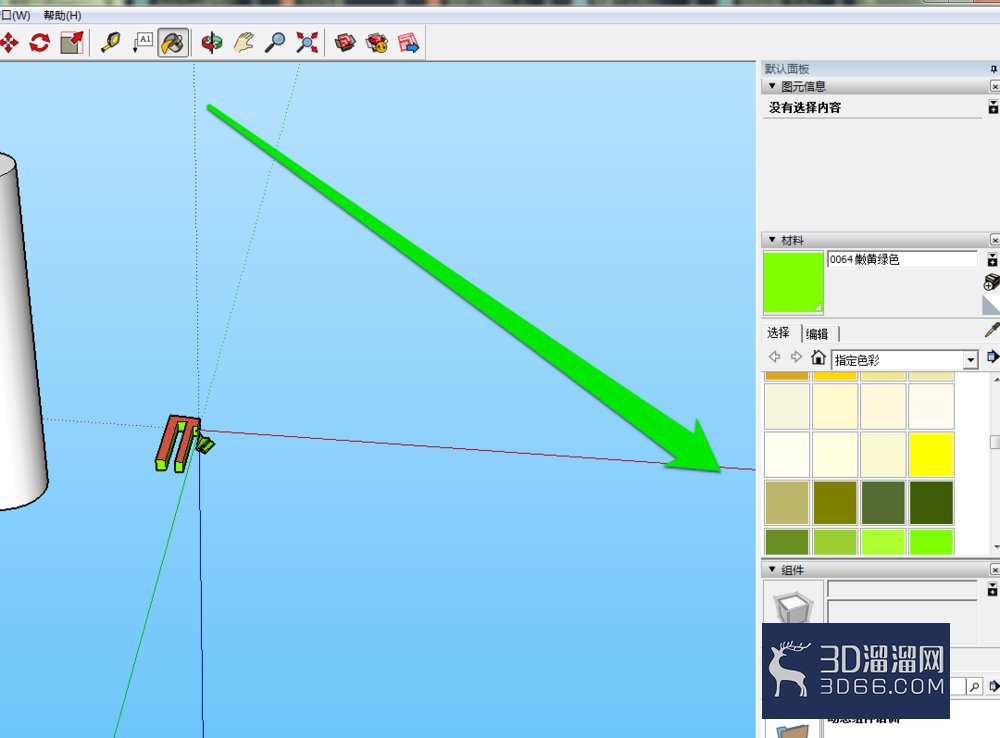The image size is (1000, 738).
Task: Select the Zoom magnifier tool
Action: (276, 43)
